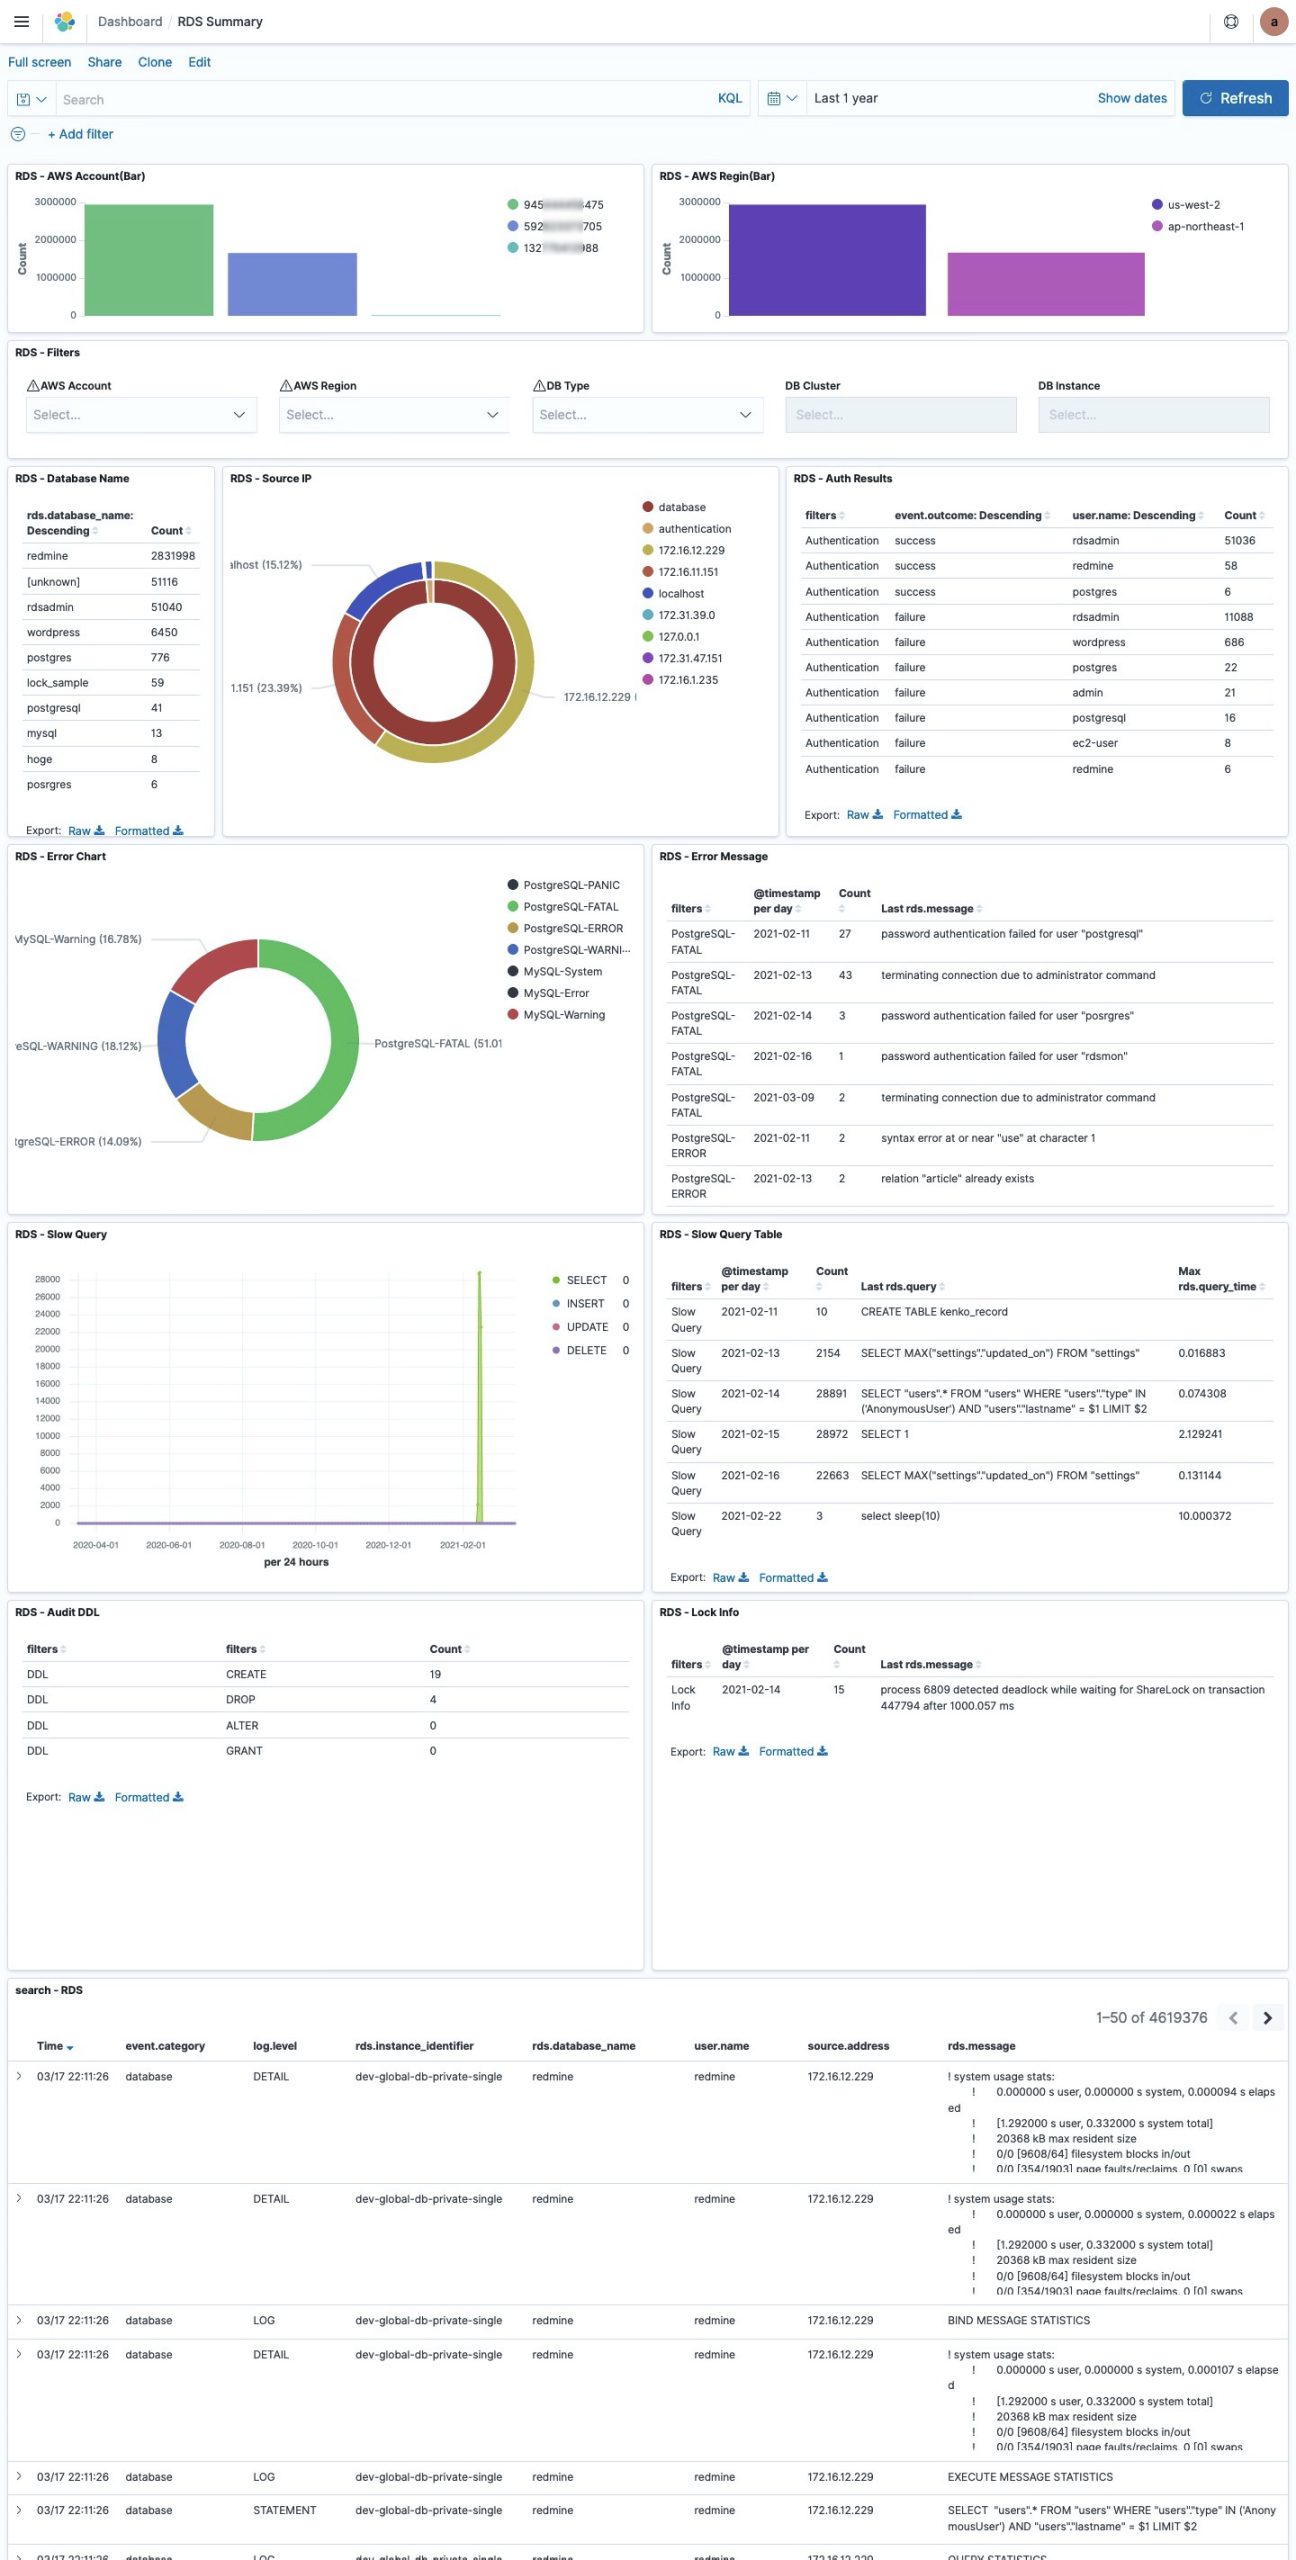Toggle the SELECT series in Slow Query legend

tap(586, 1280)
